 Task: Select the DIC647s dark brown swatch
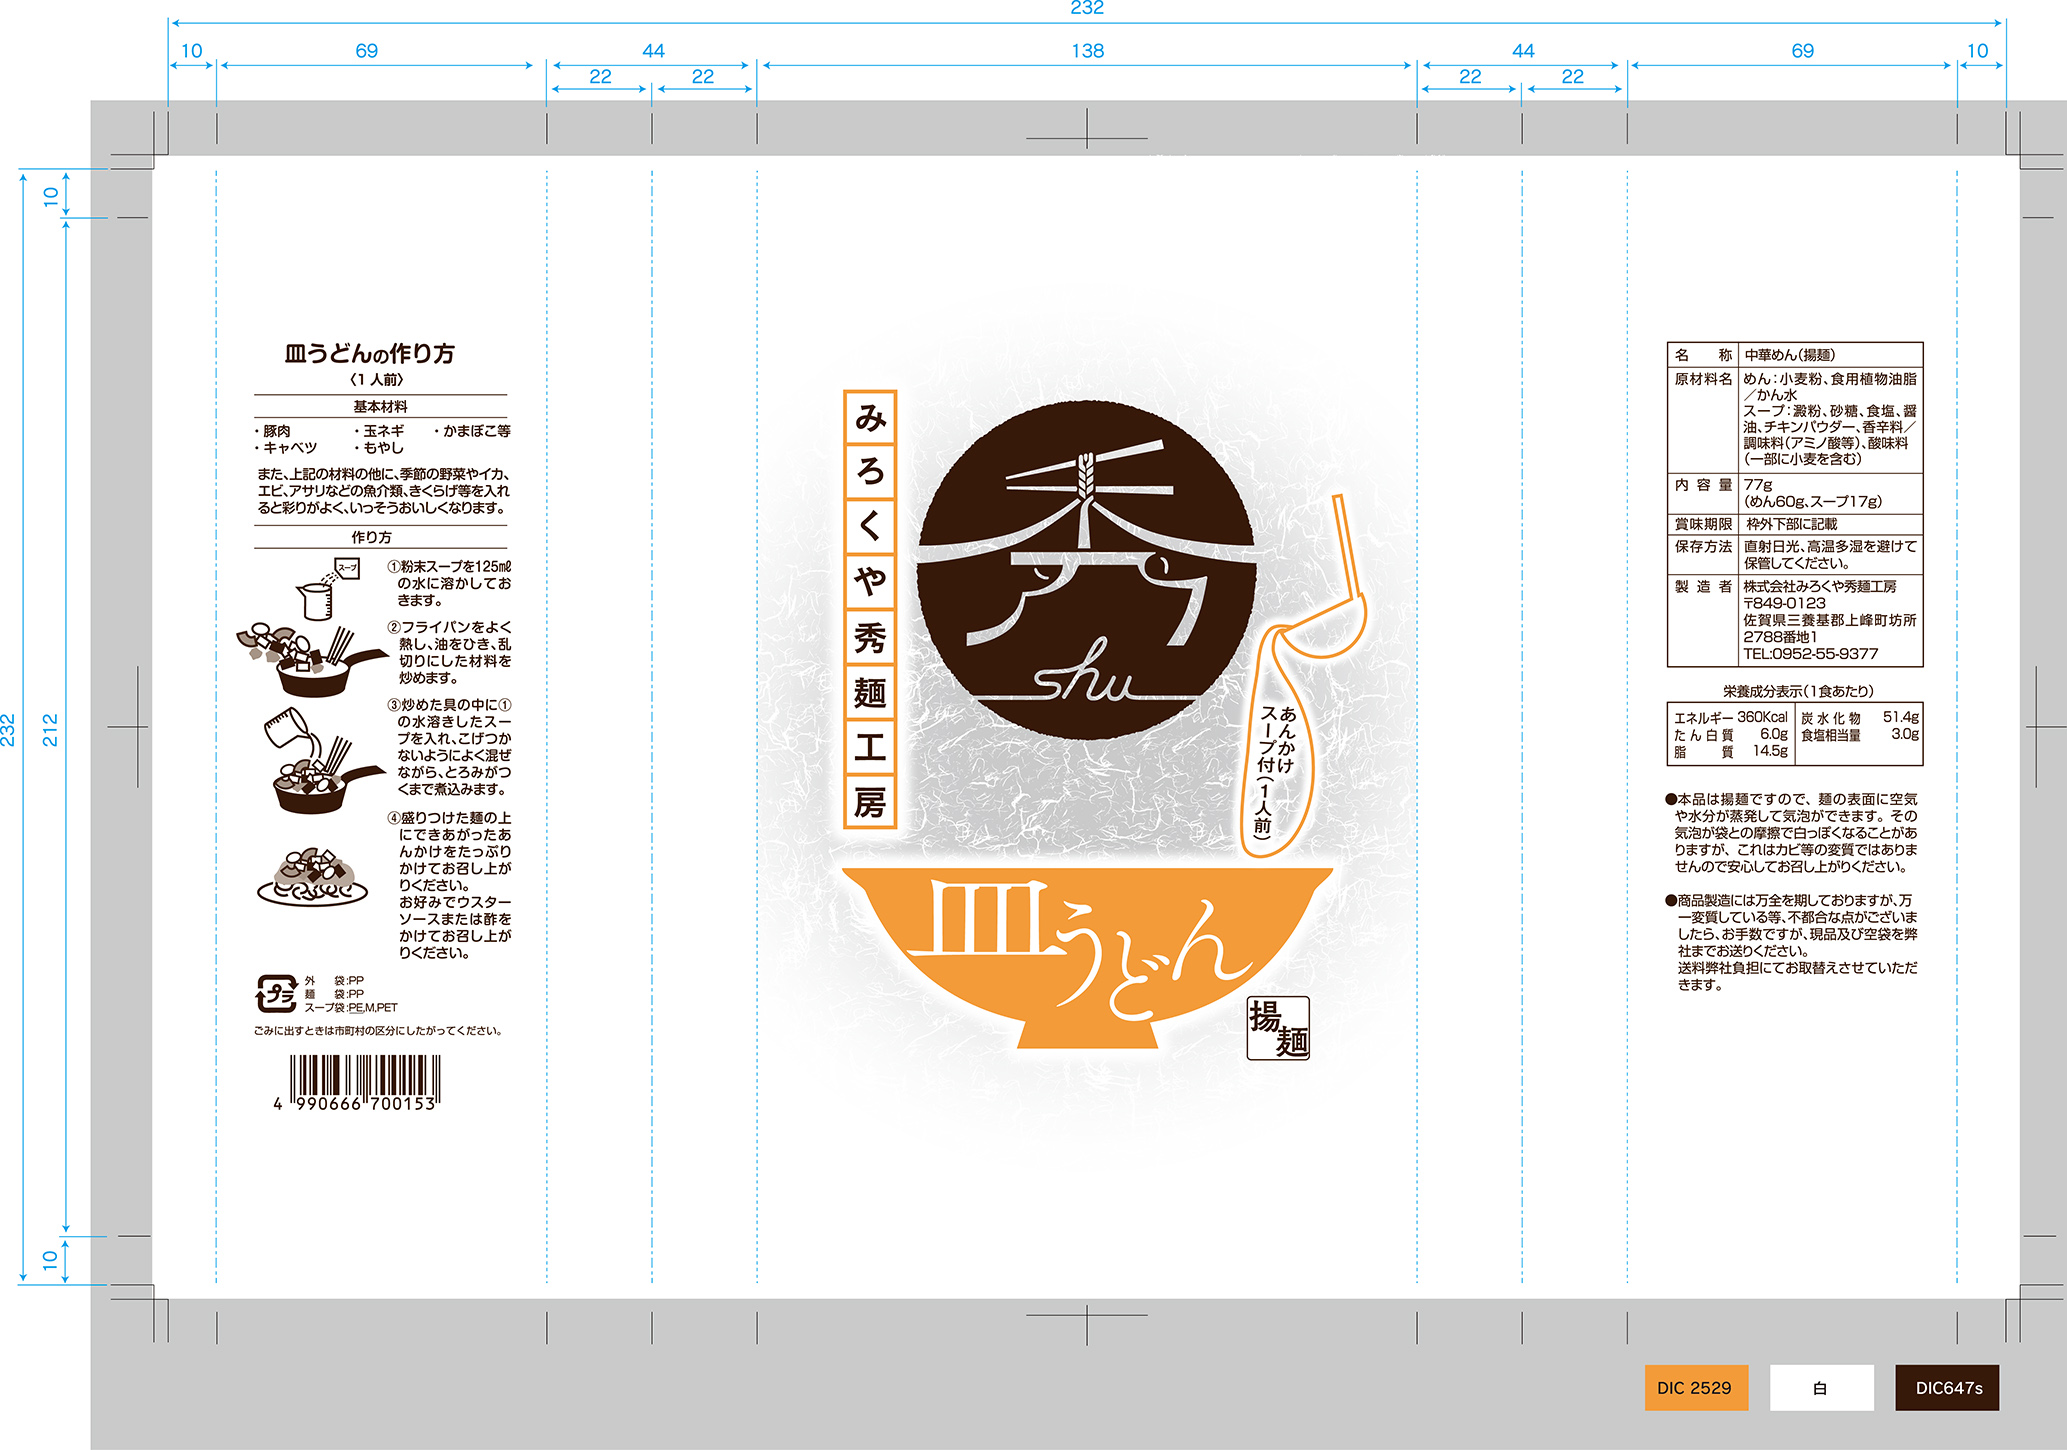[1947, 1388]
